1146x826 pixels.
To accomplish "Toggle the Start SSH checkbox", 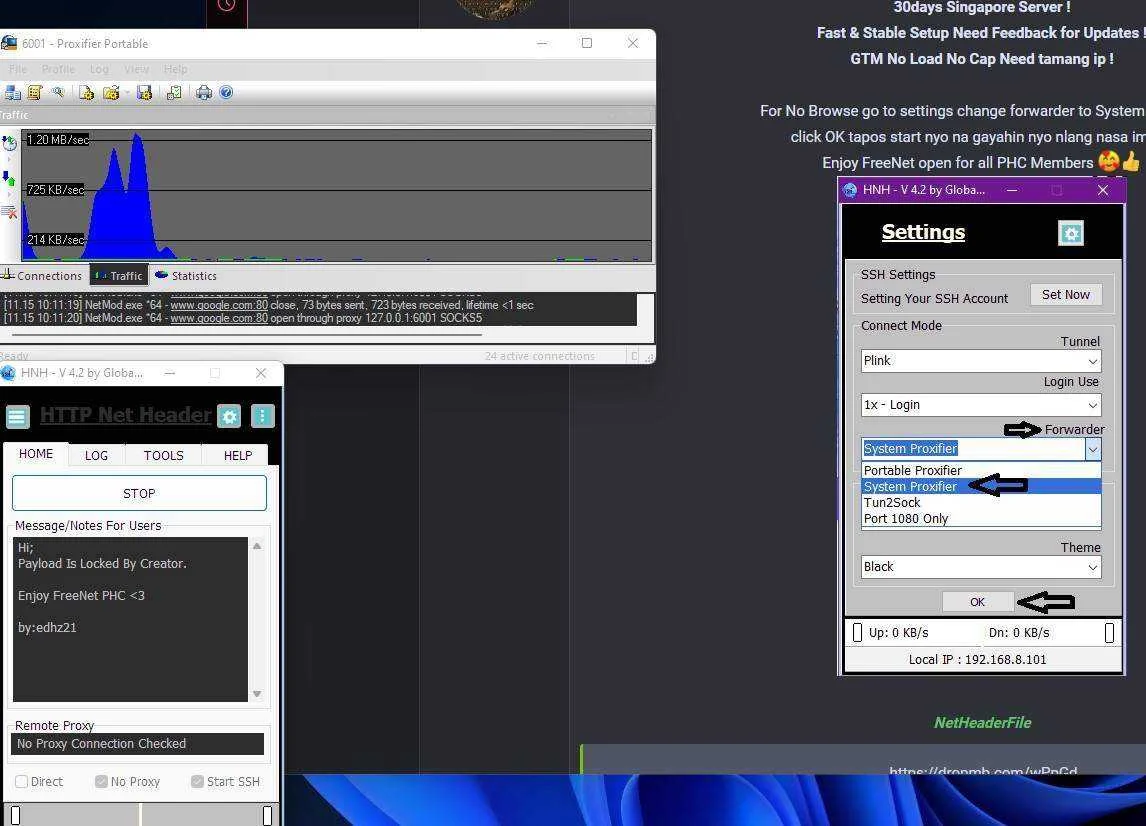I will (x=197, y=781).
